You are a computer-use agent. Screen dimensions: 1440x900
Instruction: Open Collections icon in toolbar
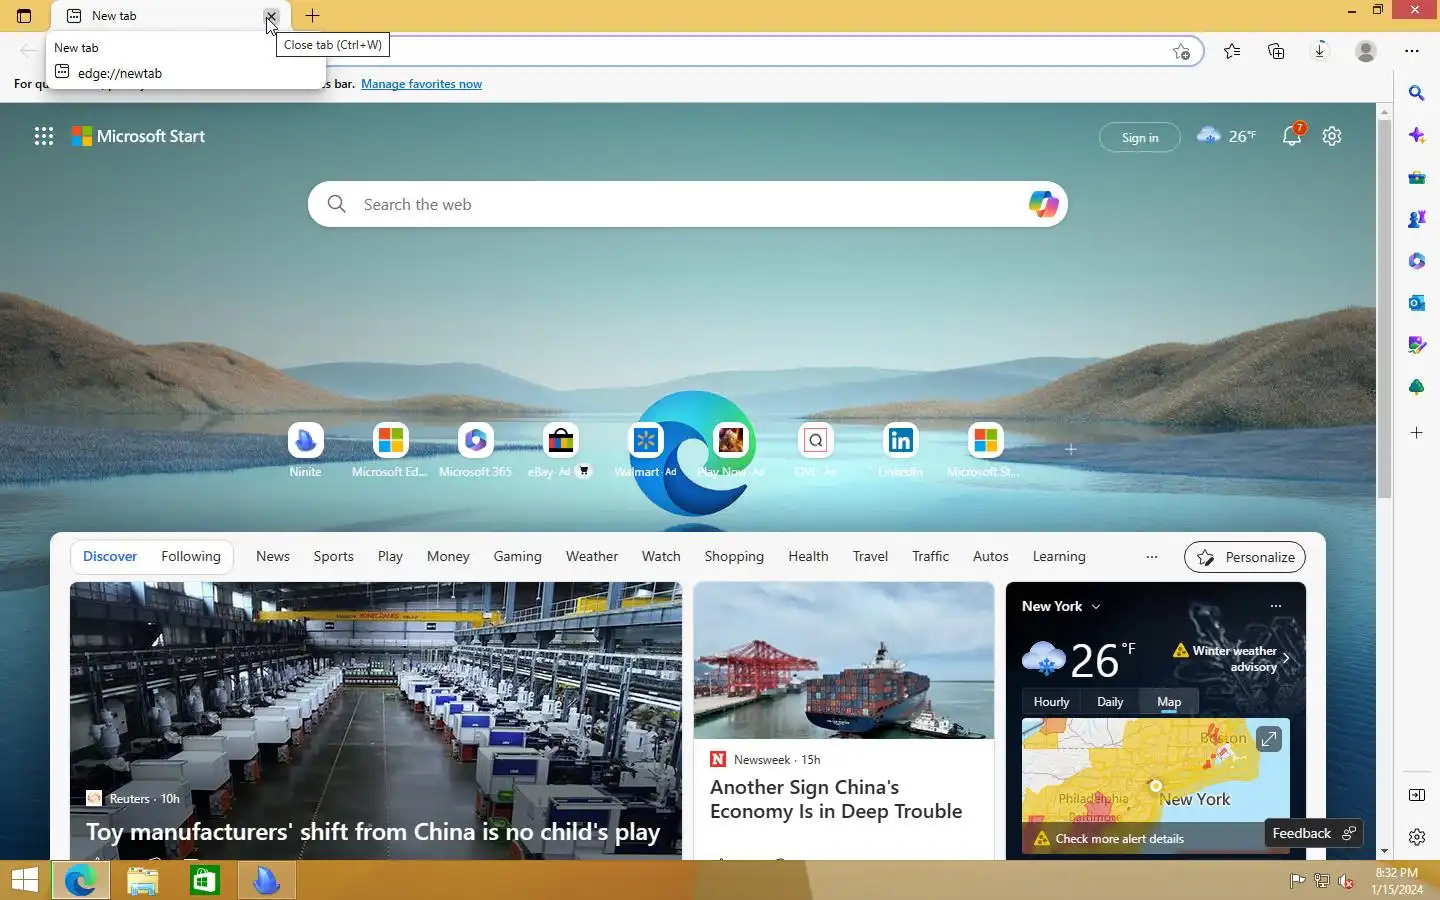tap(1276, 51)
